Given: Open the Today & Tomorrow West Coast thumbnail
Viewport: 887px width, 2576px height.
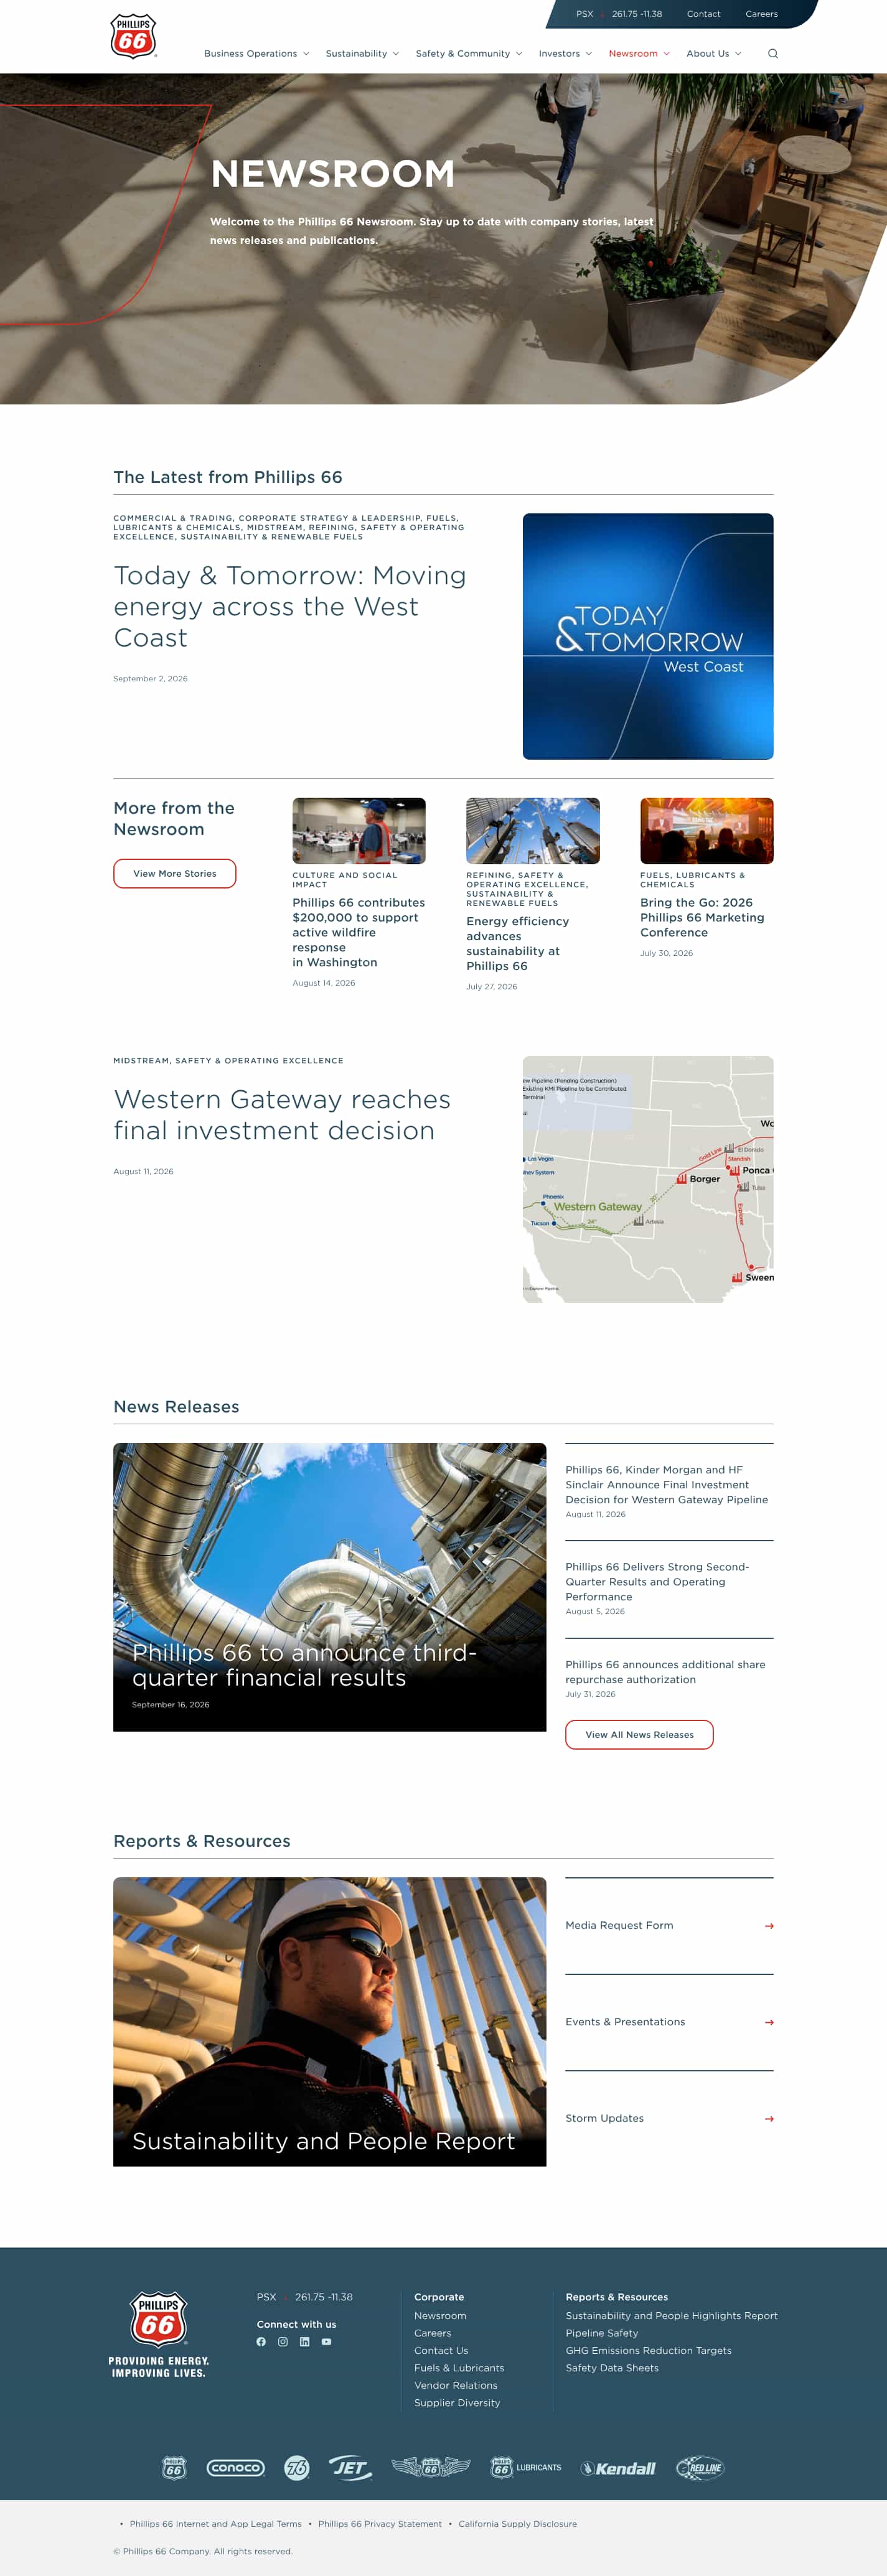Looking at the screenshot, I should (648, 636).
